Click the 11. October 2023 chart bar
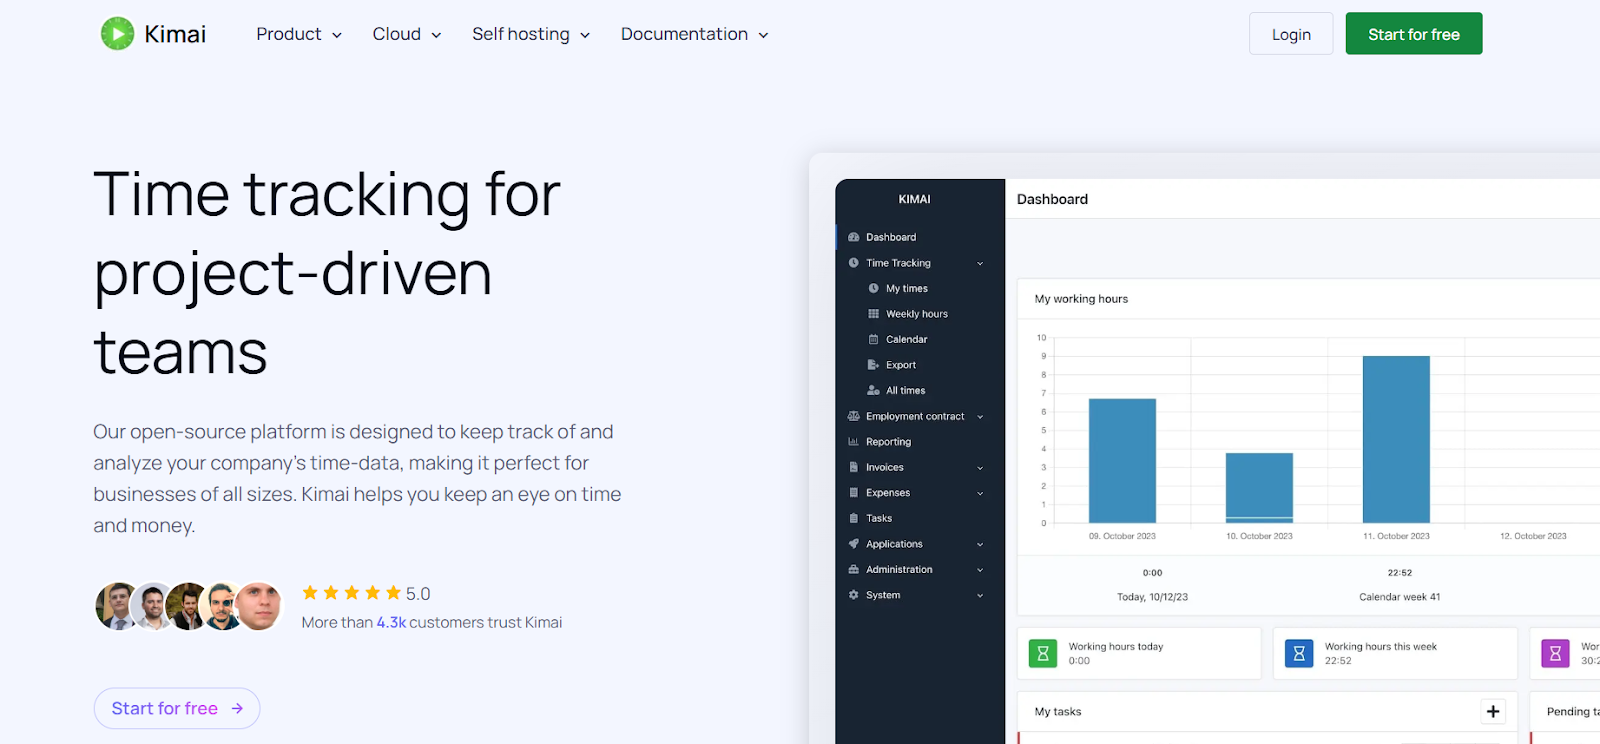 (x=1396, y=439)
